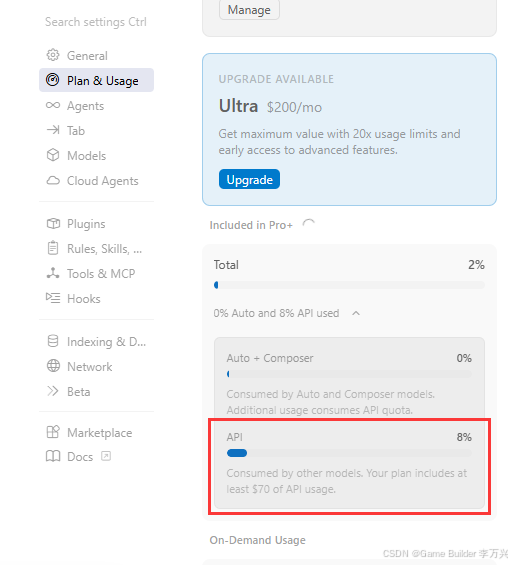Viewport: 512px width, 565px height.
Task: Collapse the Auto and API usage breakdown
Action: pyautogui.click(x=356, y=313)
